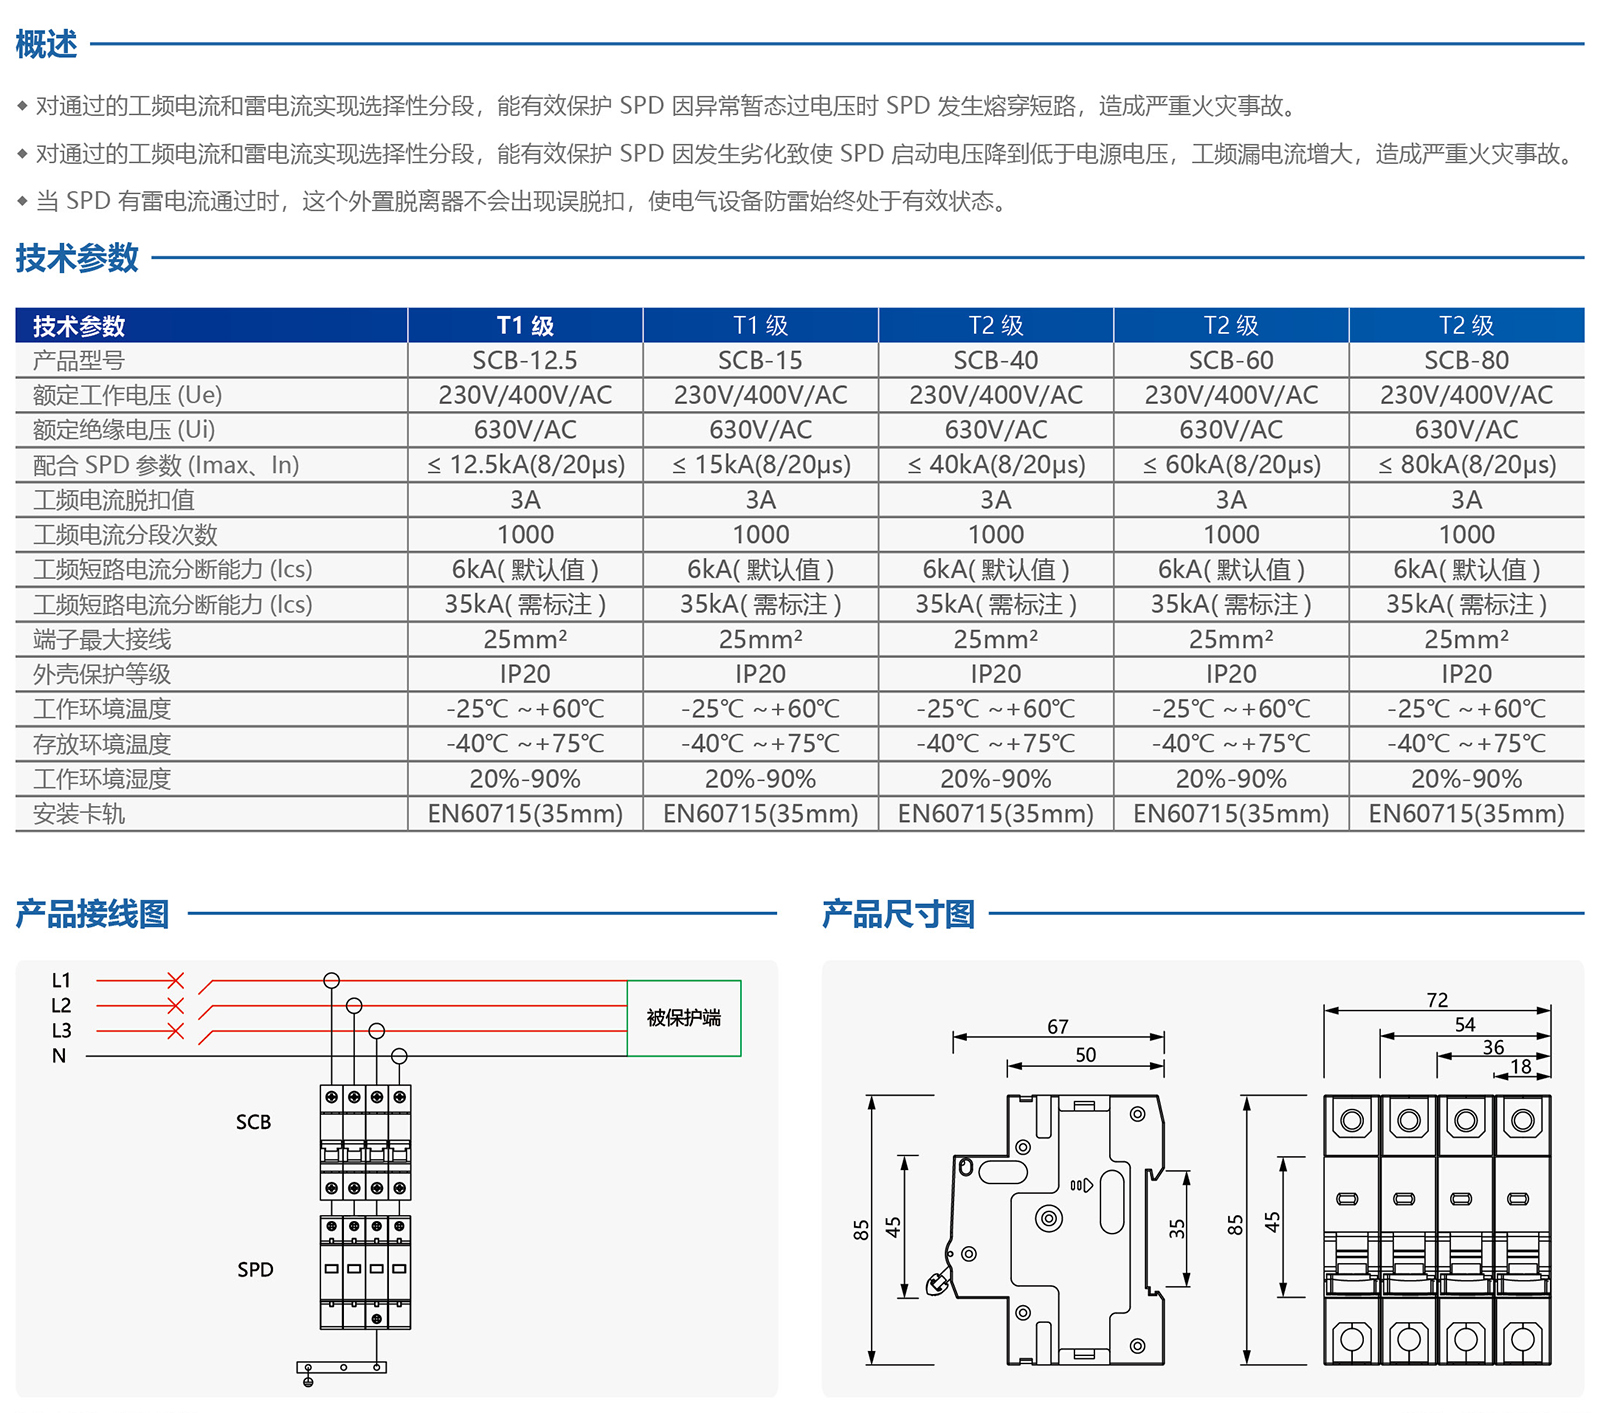
Task: Click the 产品型号 row label
Action: tap(79, 360)
